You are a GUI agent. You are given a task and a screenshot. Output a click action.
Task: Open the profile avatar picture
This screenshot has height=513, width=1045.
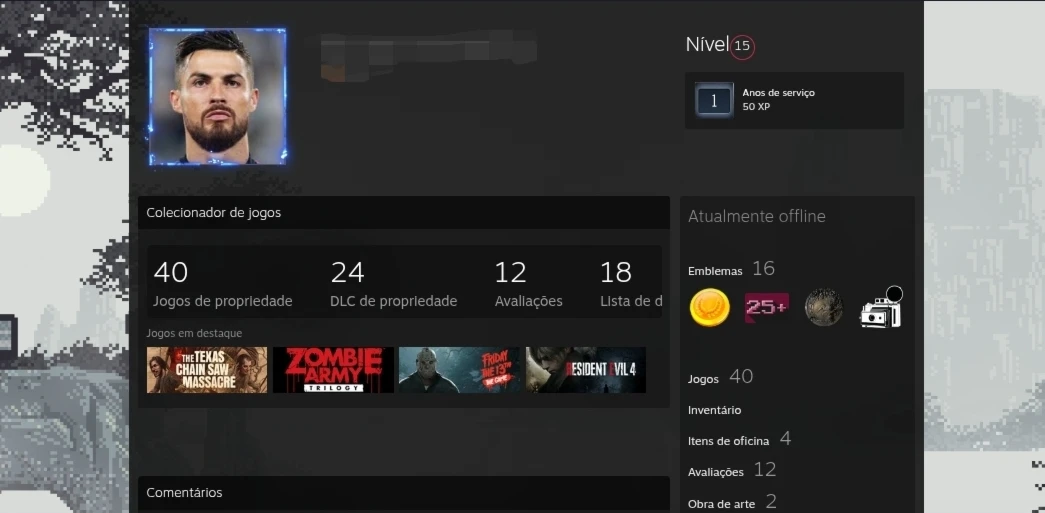coord(218,96)
